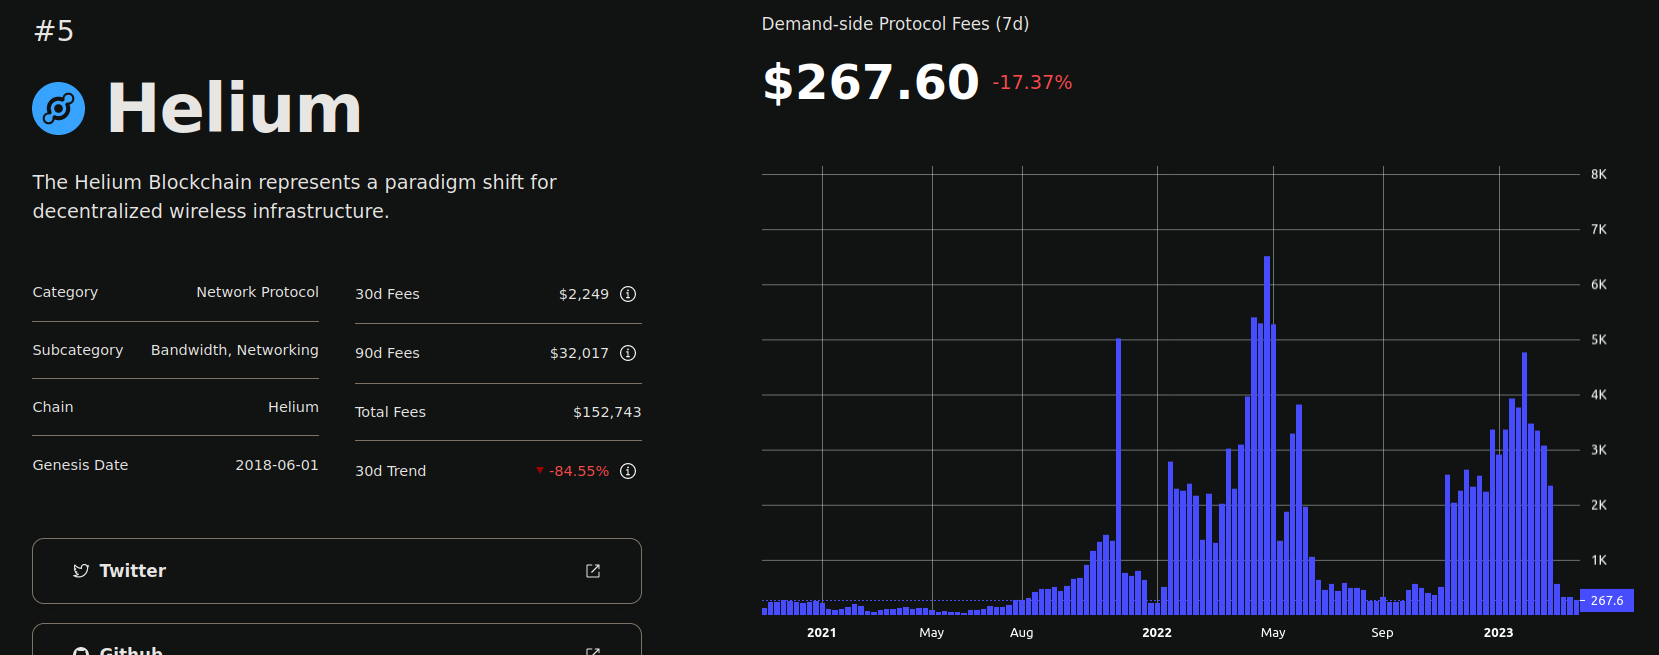Click the 8K y-axis label

point(1599,175)
